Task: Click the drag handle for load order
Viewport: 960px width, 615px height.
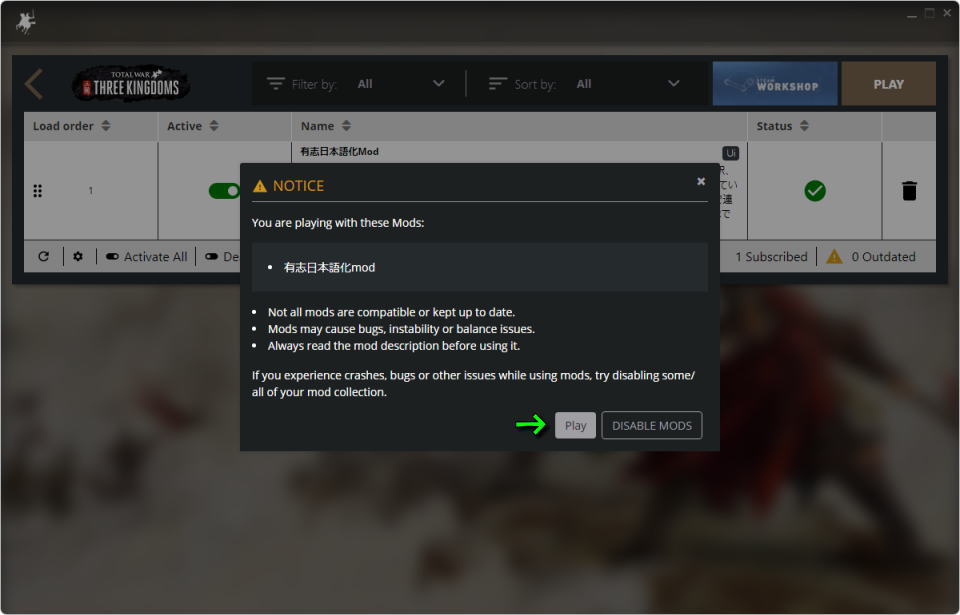Action: click(x=38, y=190)
